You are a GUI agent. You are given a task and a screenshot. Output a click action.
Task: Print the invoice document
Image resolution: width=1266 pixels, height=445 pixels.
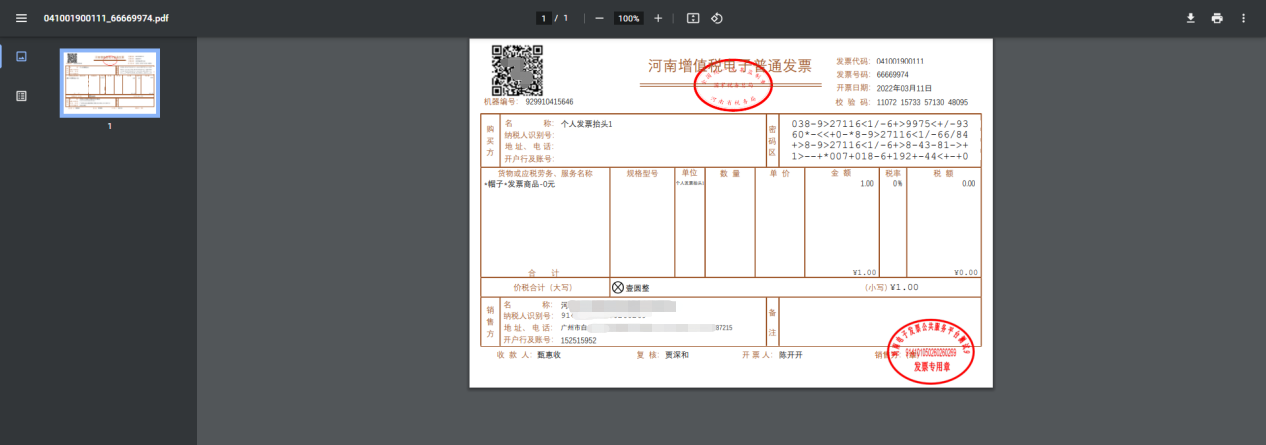1217,18
